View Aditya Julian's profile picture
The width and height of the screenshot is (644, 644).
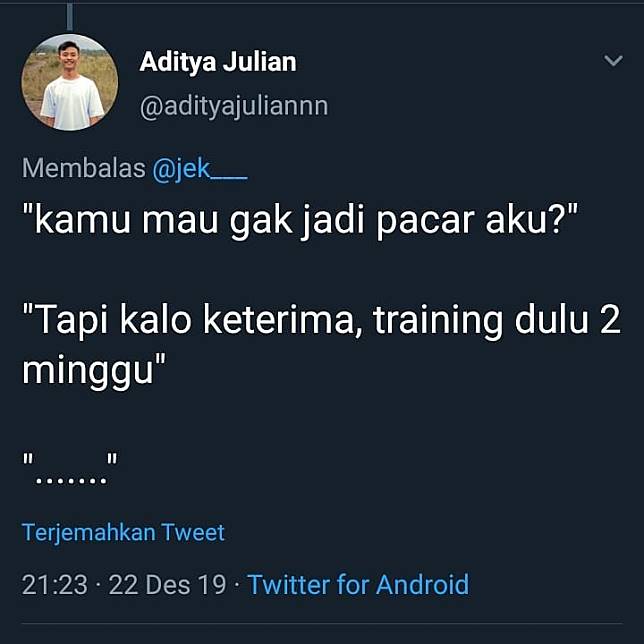[70, 82]
